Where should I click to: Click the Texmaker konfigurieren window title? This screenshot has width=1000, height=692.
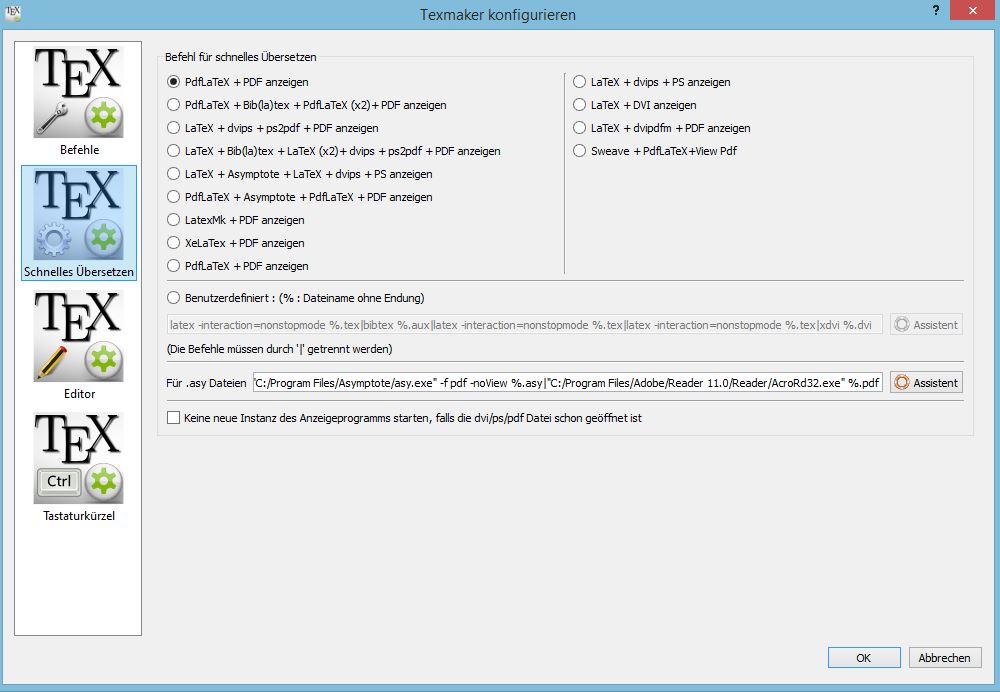[x=497, y=14]
